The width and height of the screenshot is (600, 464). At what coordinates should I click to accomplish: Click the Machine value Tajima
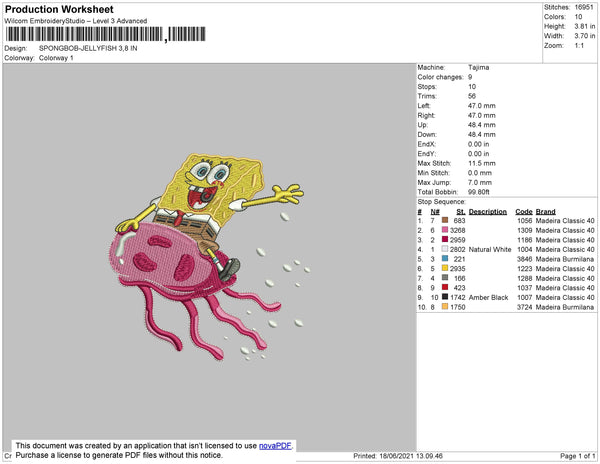[x=478, y=67]
